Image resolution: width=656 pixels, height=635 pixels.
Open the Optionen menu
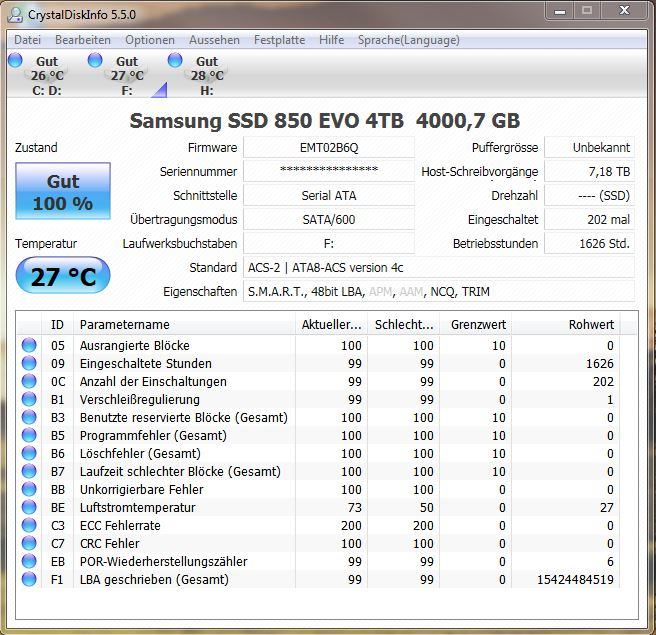click(150, 40)
